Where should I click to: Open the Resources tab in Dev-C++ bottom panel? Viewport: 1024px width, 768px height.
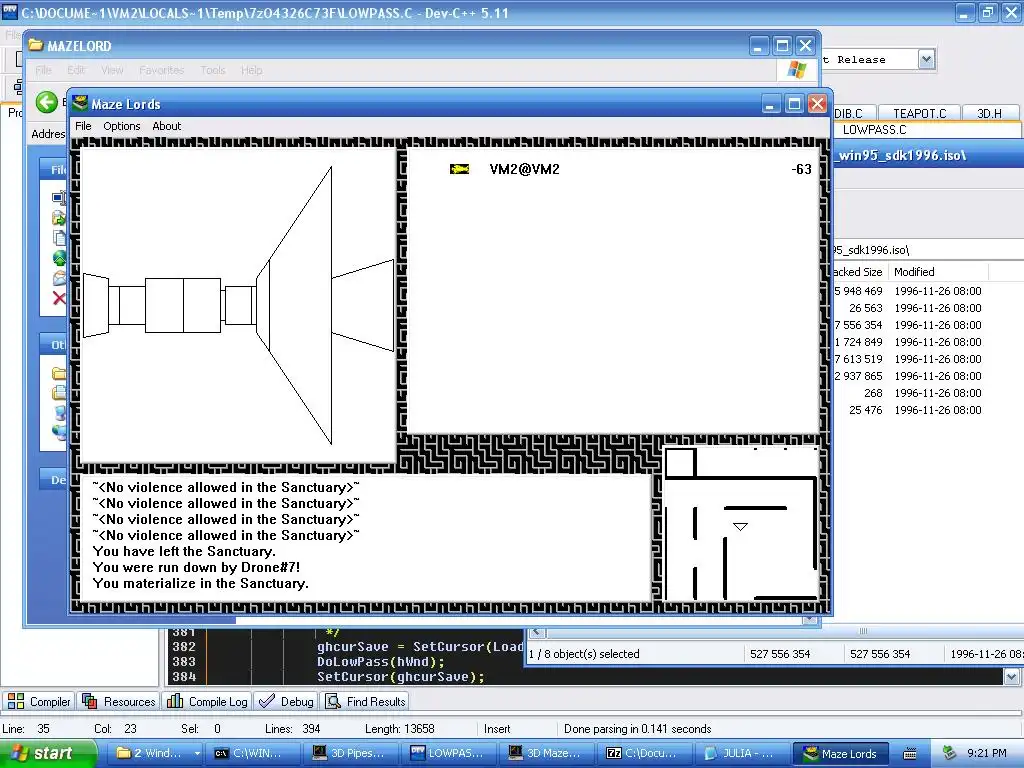pos(119,701)
